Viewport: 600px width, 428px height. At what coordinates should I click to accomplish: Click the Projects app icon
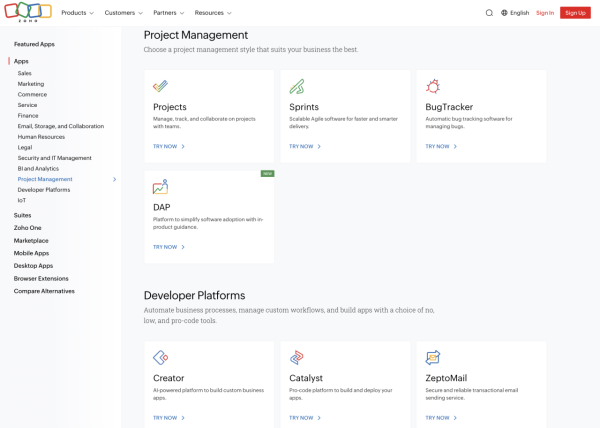[x=160, y=86]
